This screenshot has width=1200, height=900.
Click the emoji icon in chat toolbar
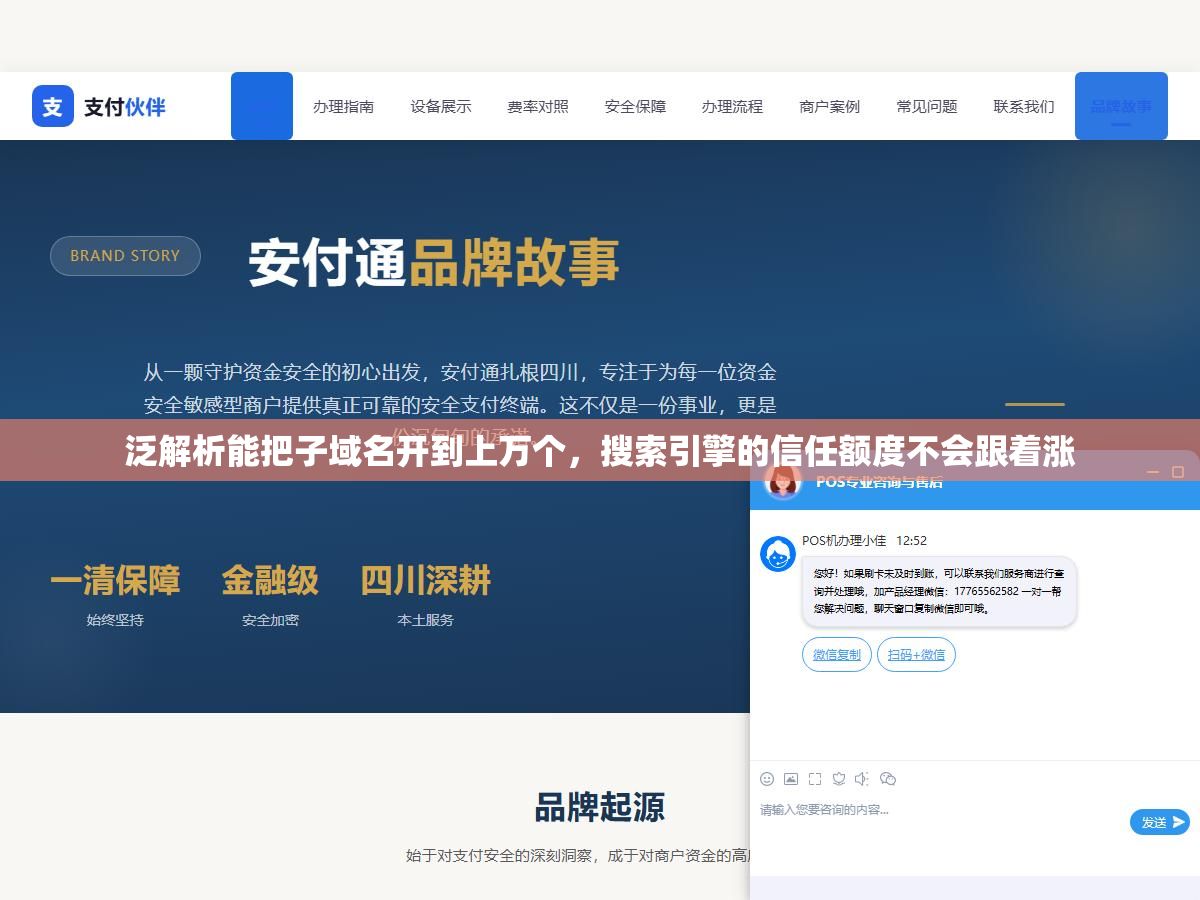point(767,778)
